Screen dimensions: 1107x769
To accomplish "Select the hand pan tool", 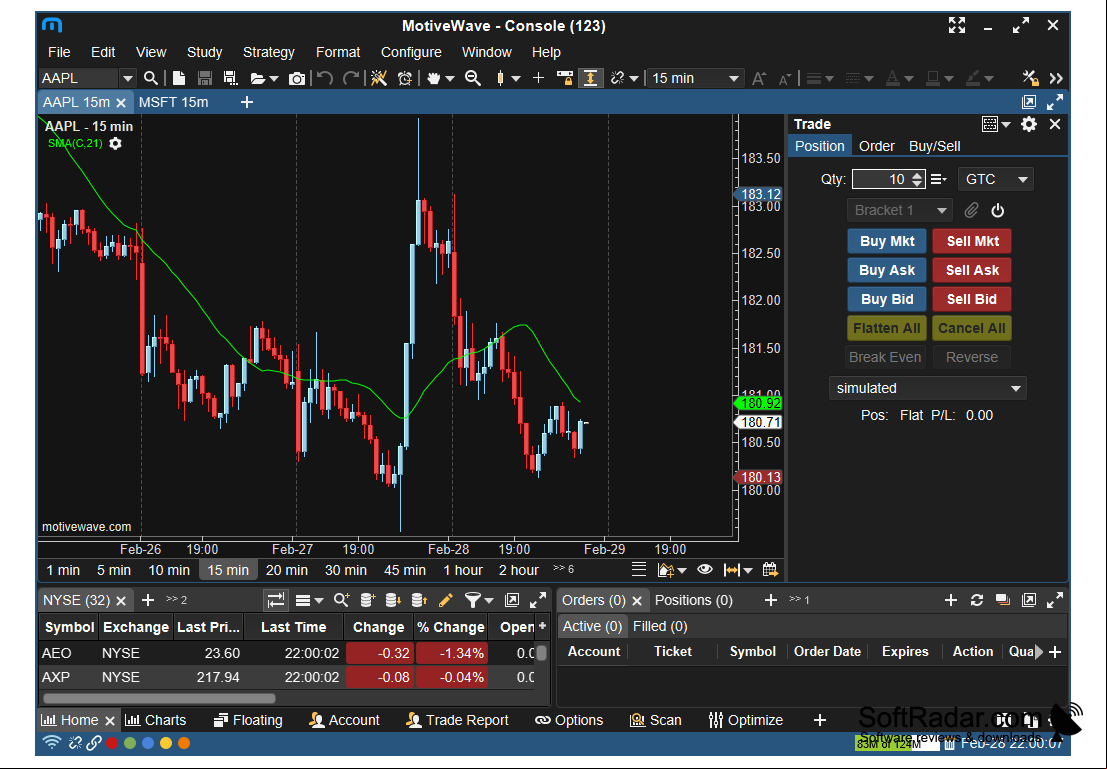I will click(433, 78).
